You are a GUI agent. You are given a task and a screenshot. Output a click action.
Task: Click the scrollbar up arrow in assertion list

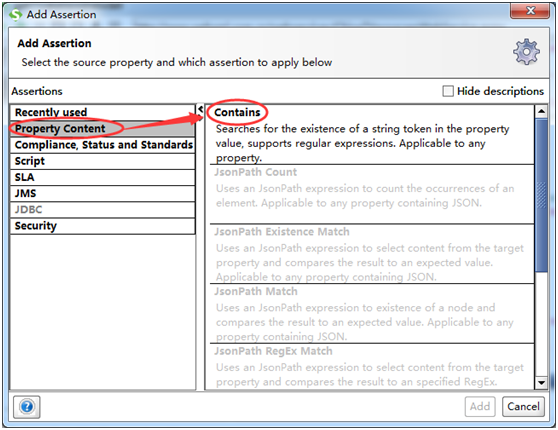pyautogui.click(x=541, y=111)
